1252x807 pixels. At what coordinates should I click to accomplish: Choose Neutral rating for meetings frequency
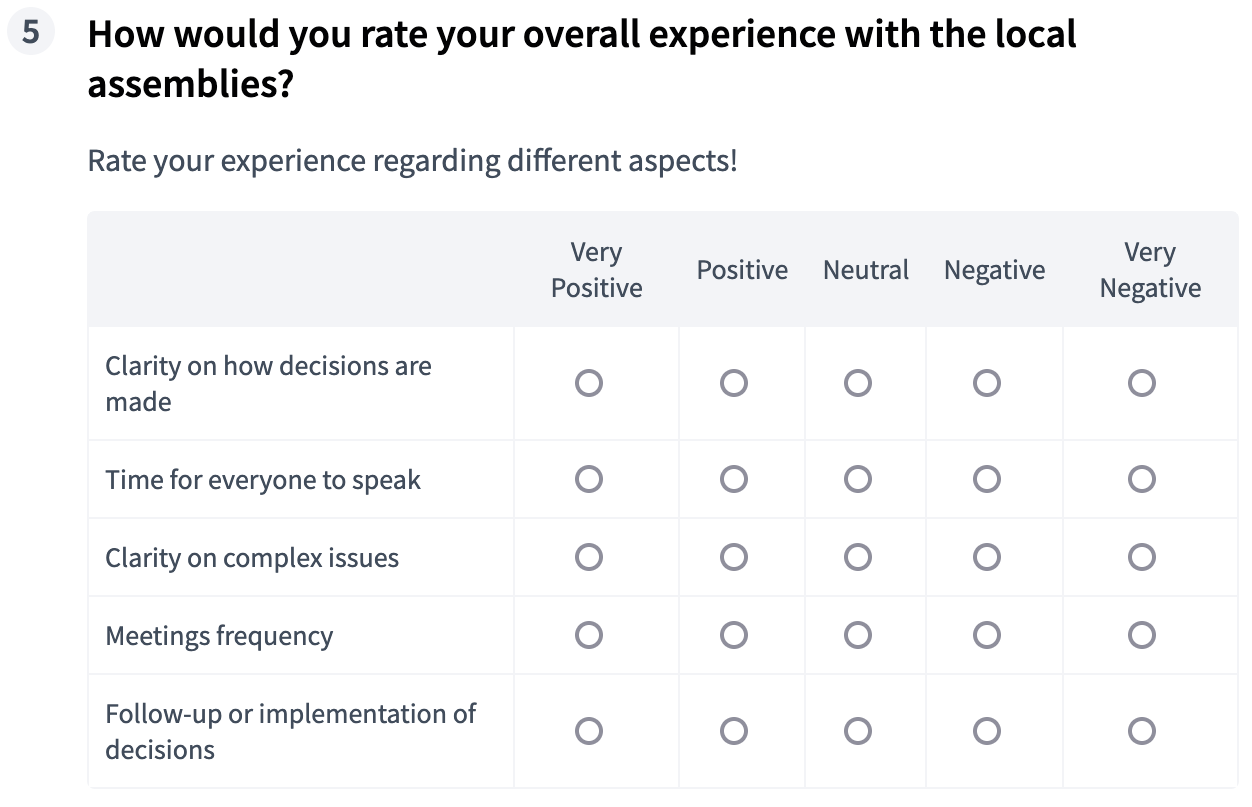[857, 635]
